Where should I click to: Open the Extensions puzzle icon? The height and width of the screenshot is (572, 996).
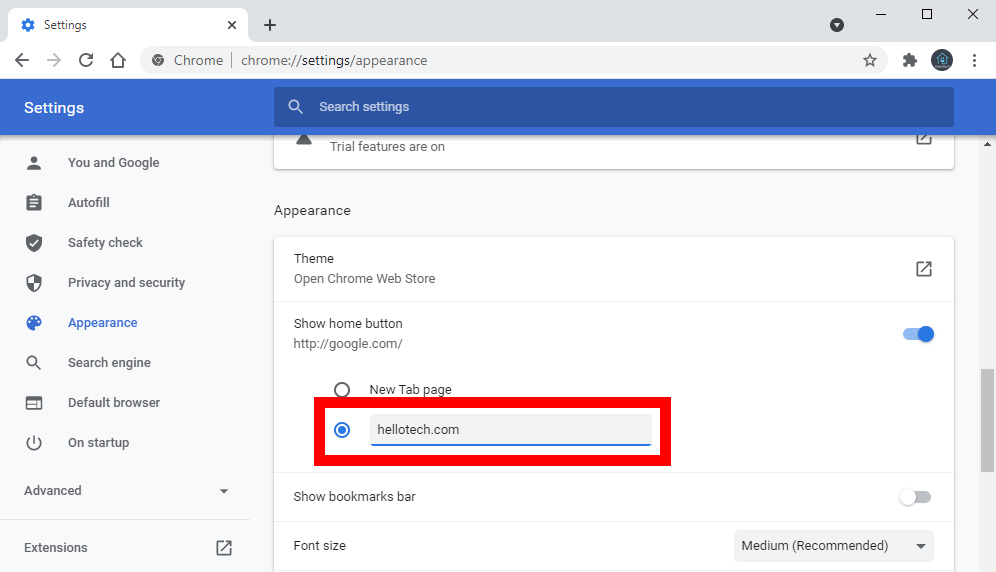(910, 60)
